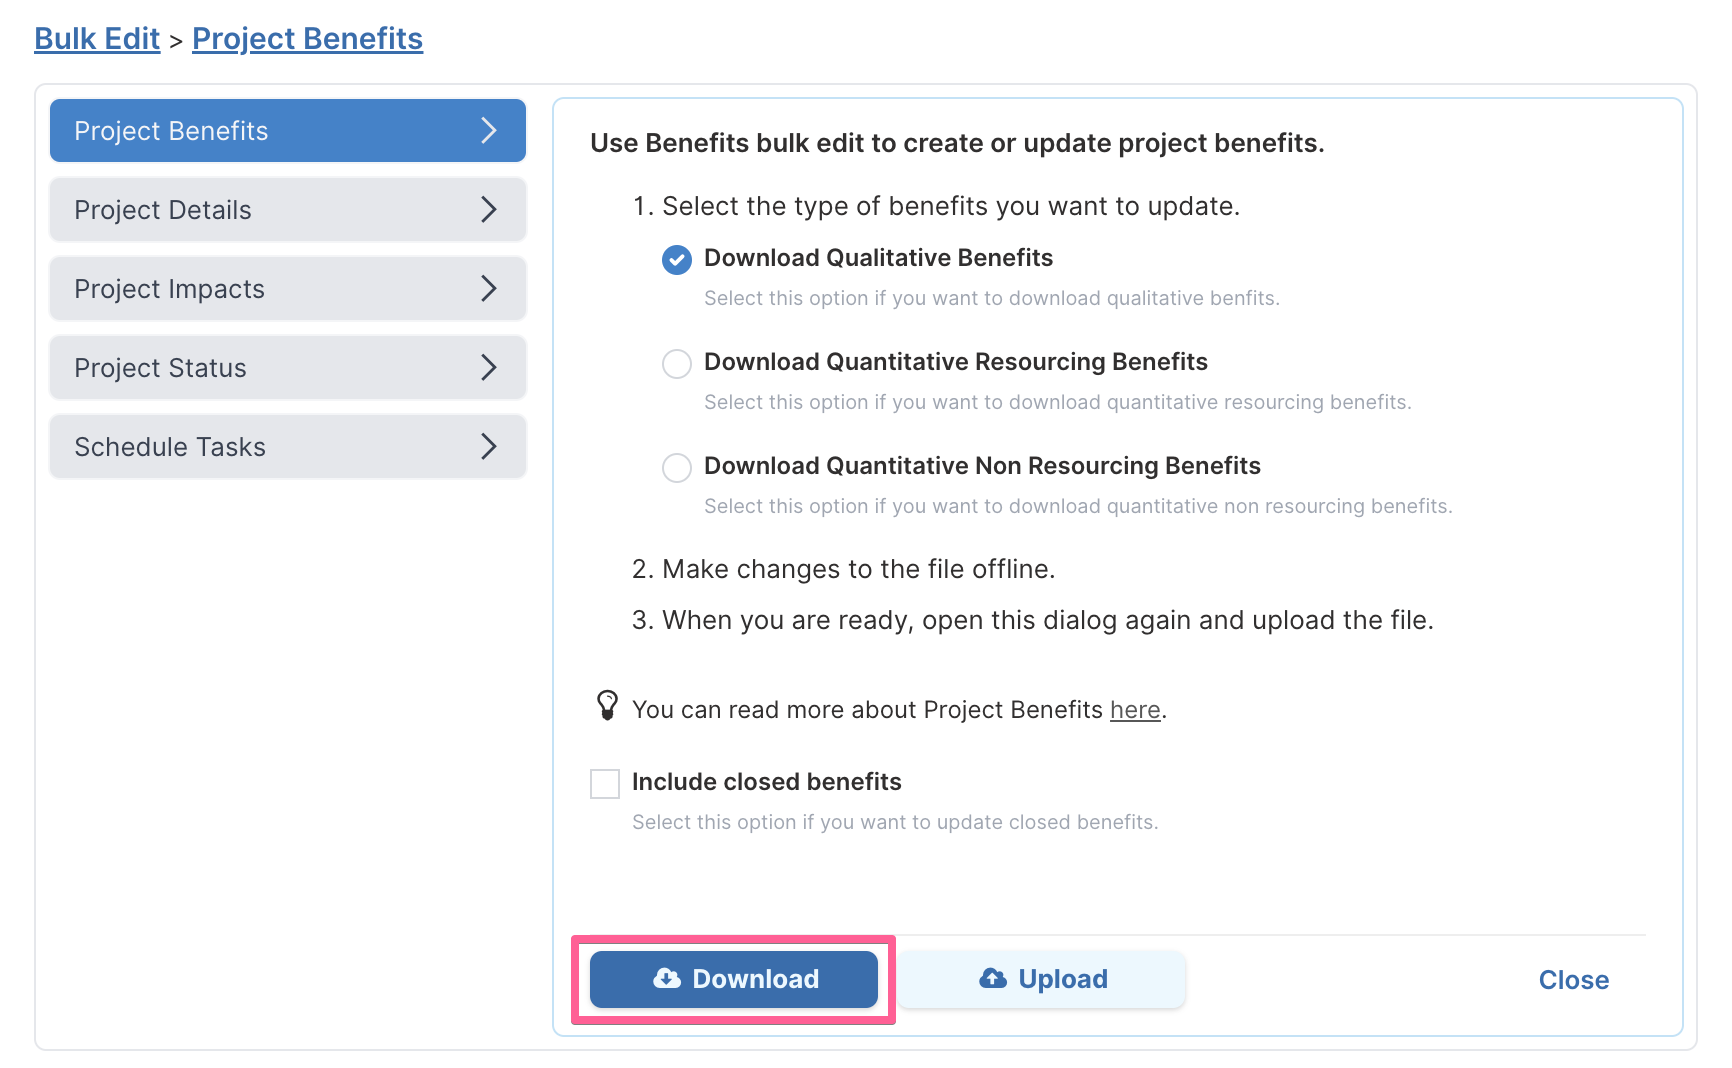1732x1068 pixels.
Task: Click the lightbulb tip icon
Action: point(607,706)
